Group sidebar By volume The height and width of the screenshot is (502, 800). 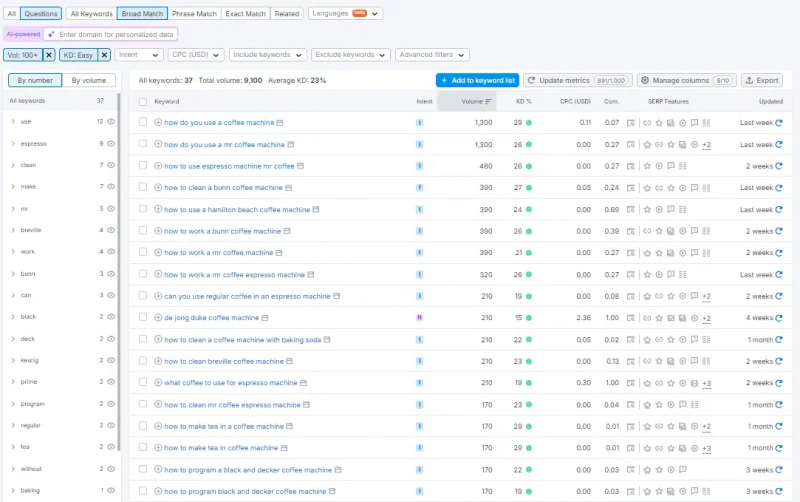89,80
